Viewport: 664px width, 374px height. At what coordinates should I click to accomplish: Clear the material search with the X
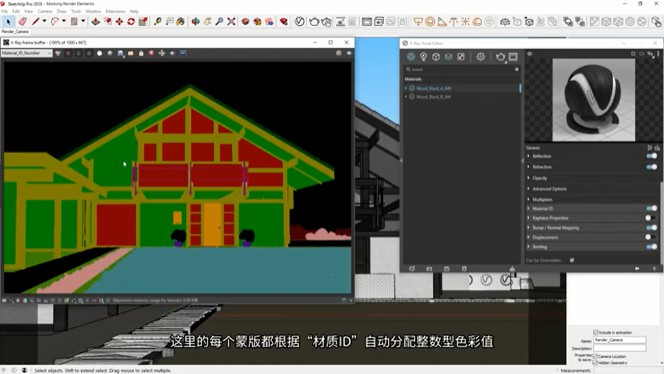click(x=517, y=69)
